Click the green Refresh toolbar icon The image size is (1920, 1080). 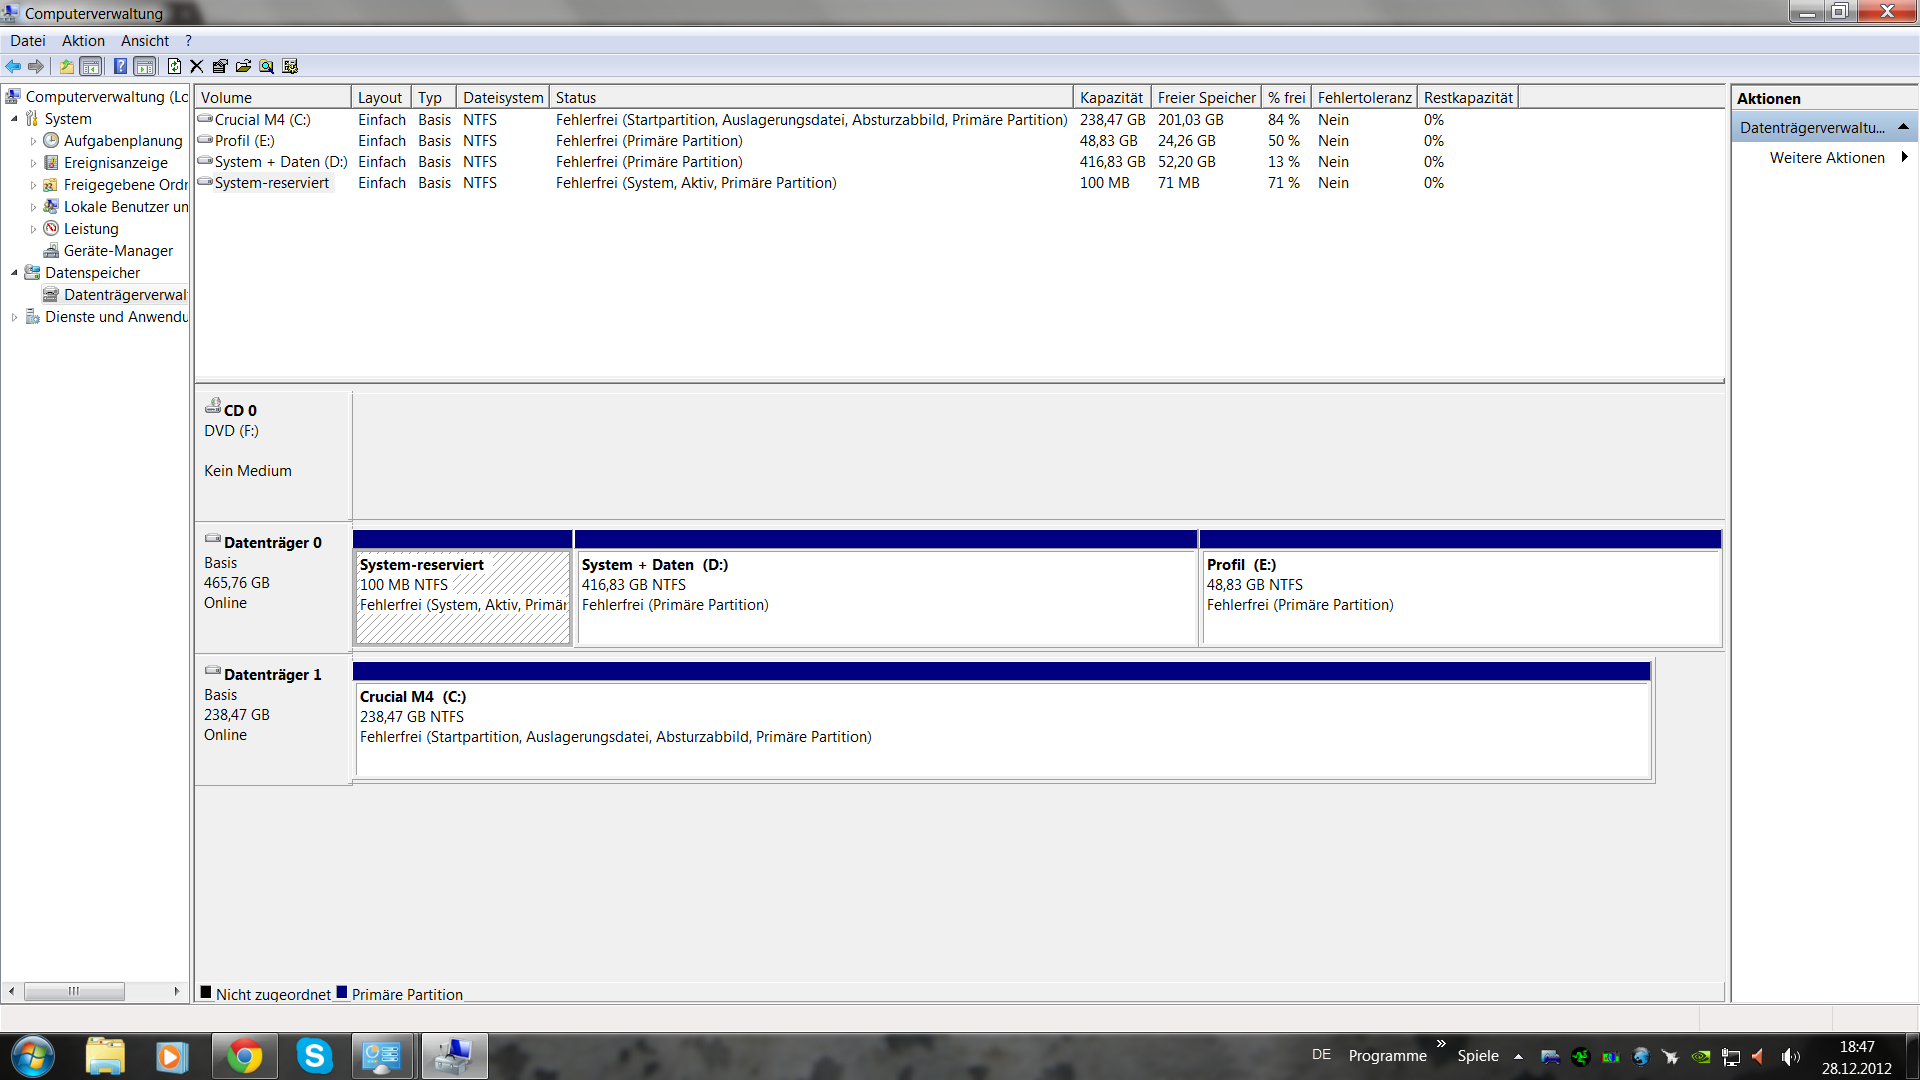(x=174, y=66)
